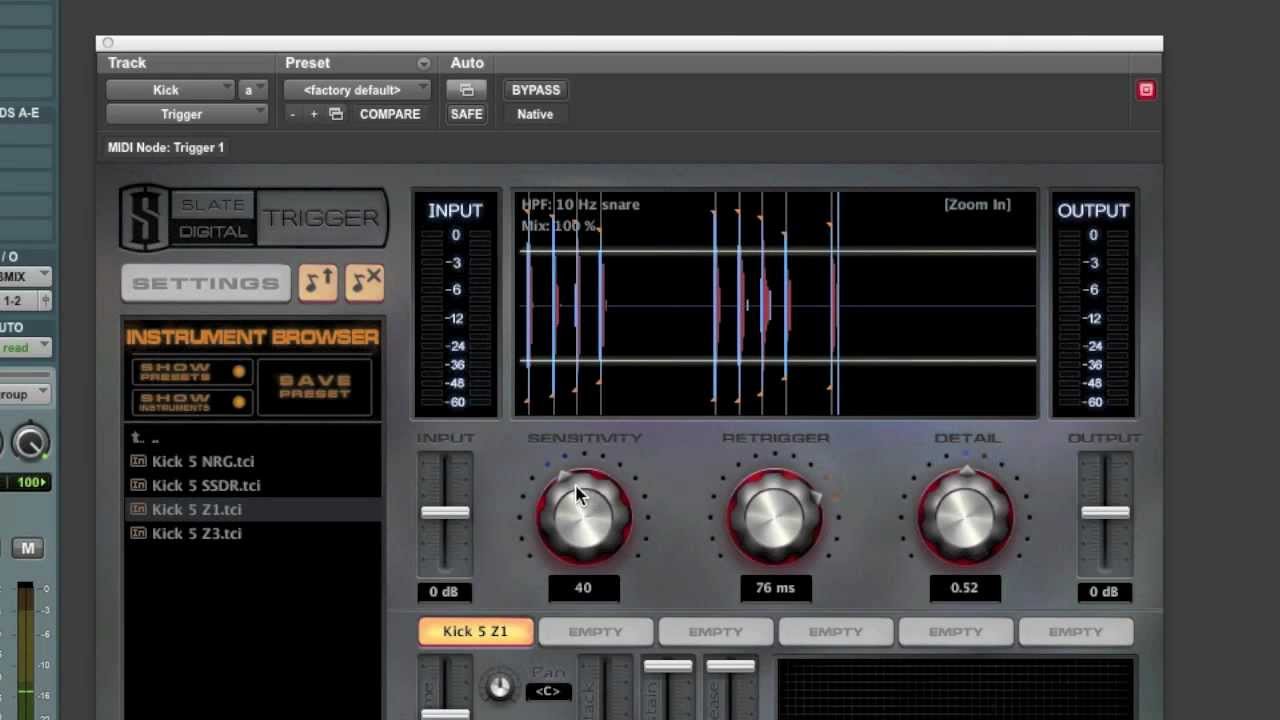Click the plug-in automation enable icon under Auto
The width and height of the screenshot is (1280, 720).
(x=466, y=90)
